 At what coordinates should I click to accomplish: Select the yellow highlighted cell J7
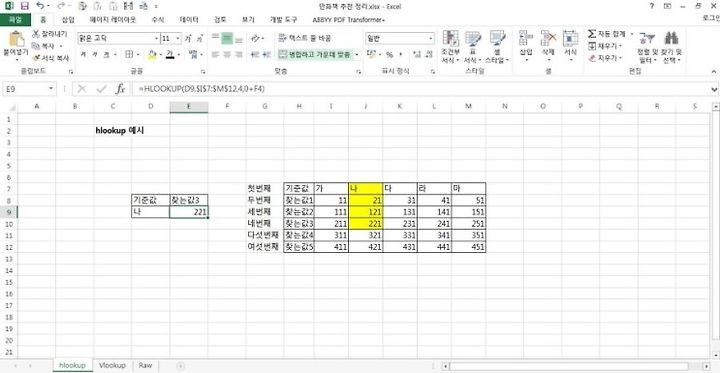point(366,188)
